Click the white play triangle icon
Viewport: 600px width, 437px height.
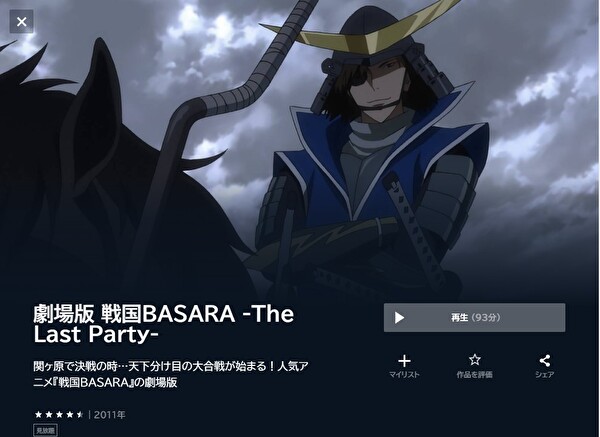[x=399, y=318]
